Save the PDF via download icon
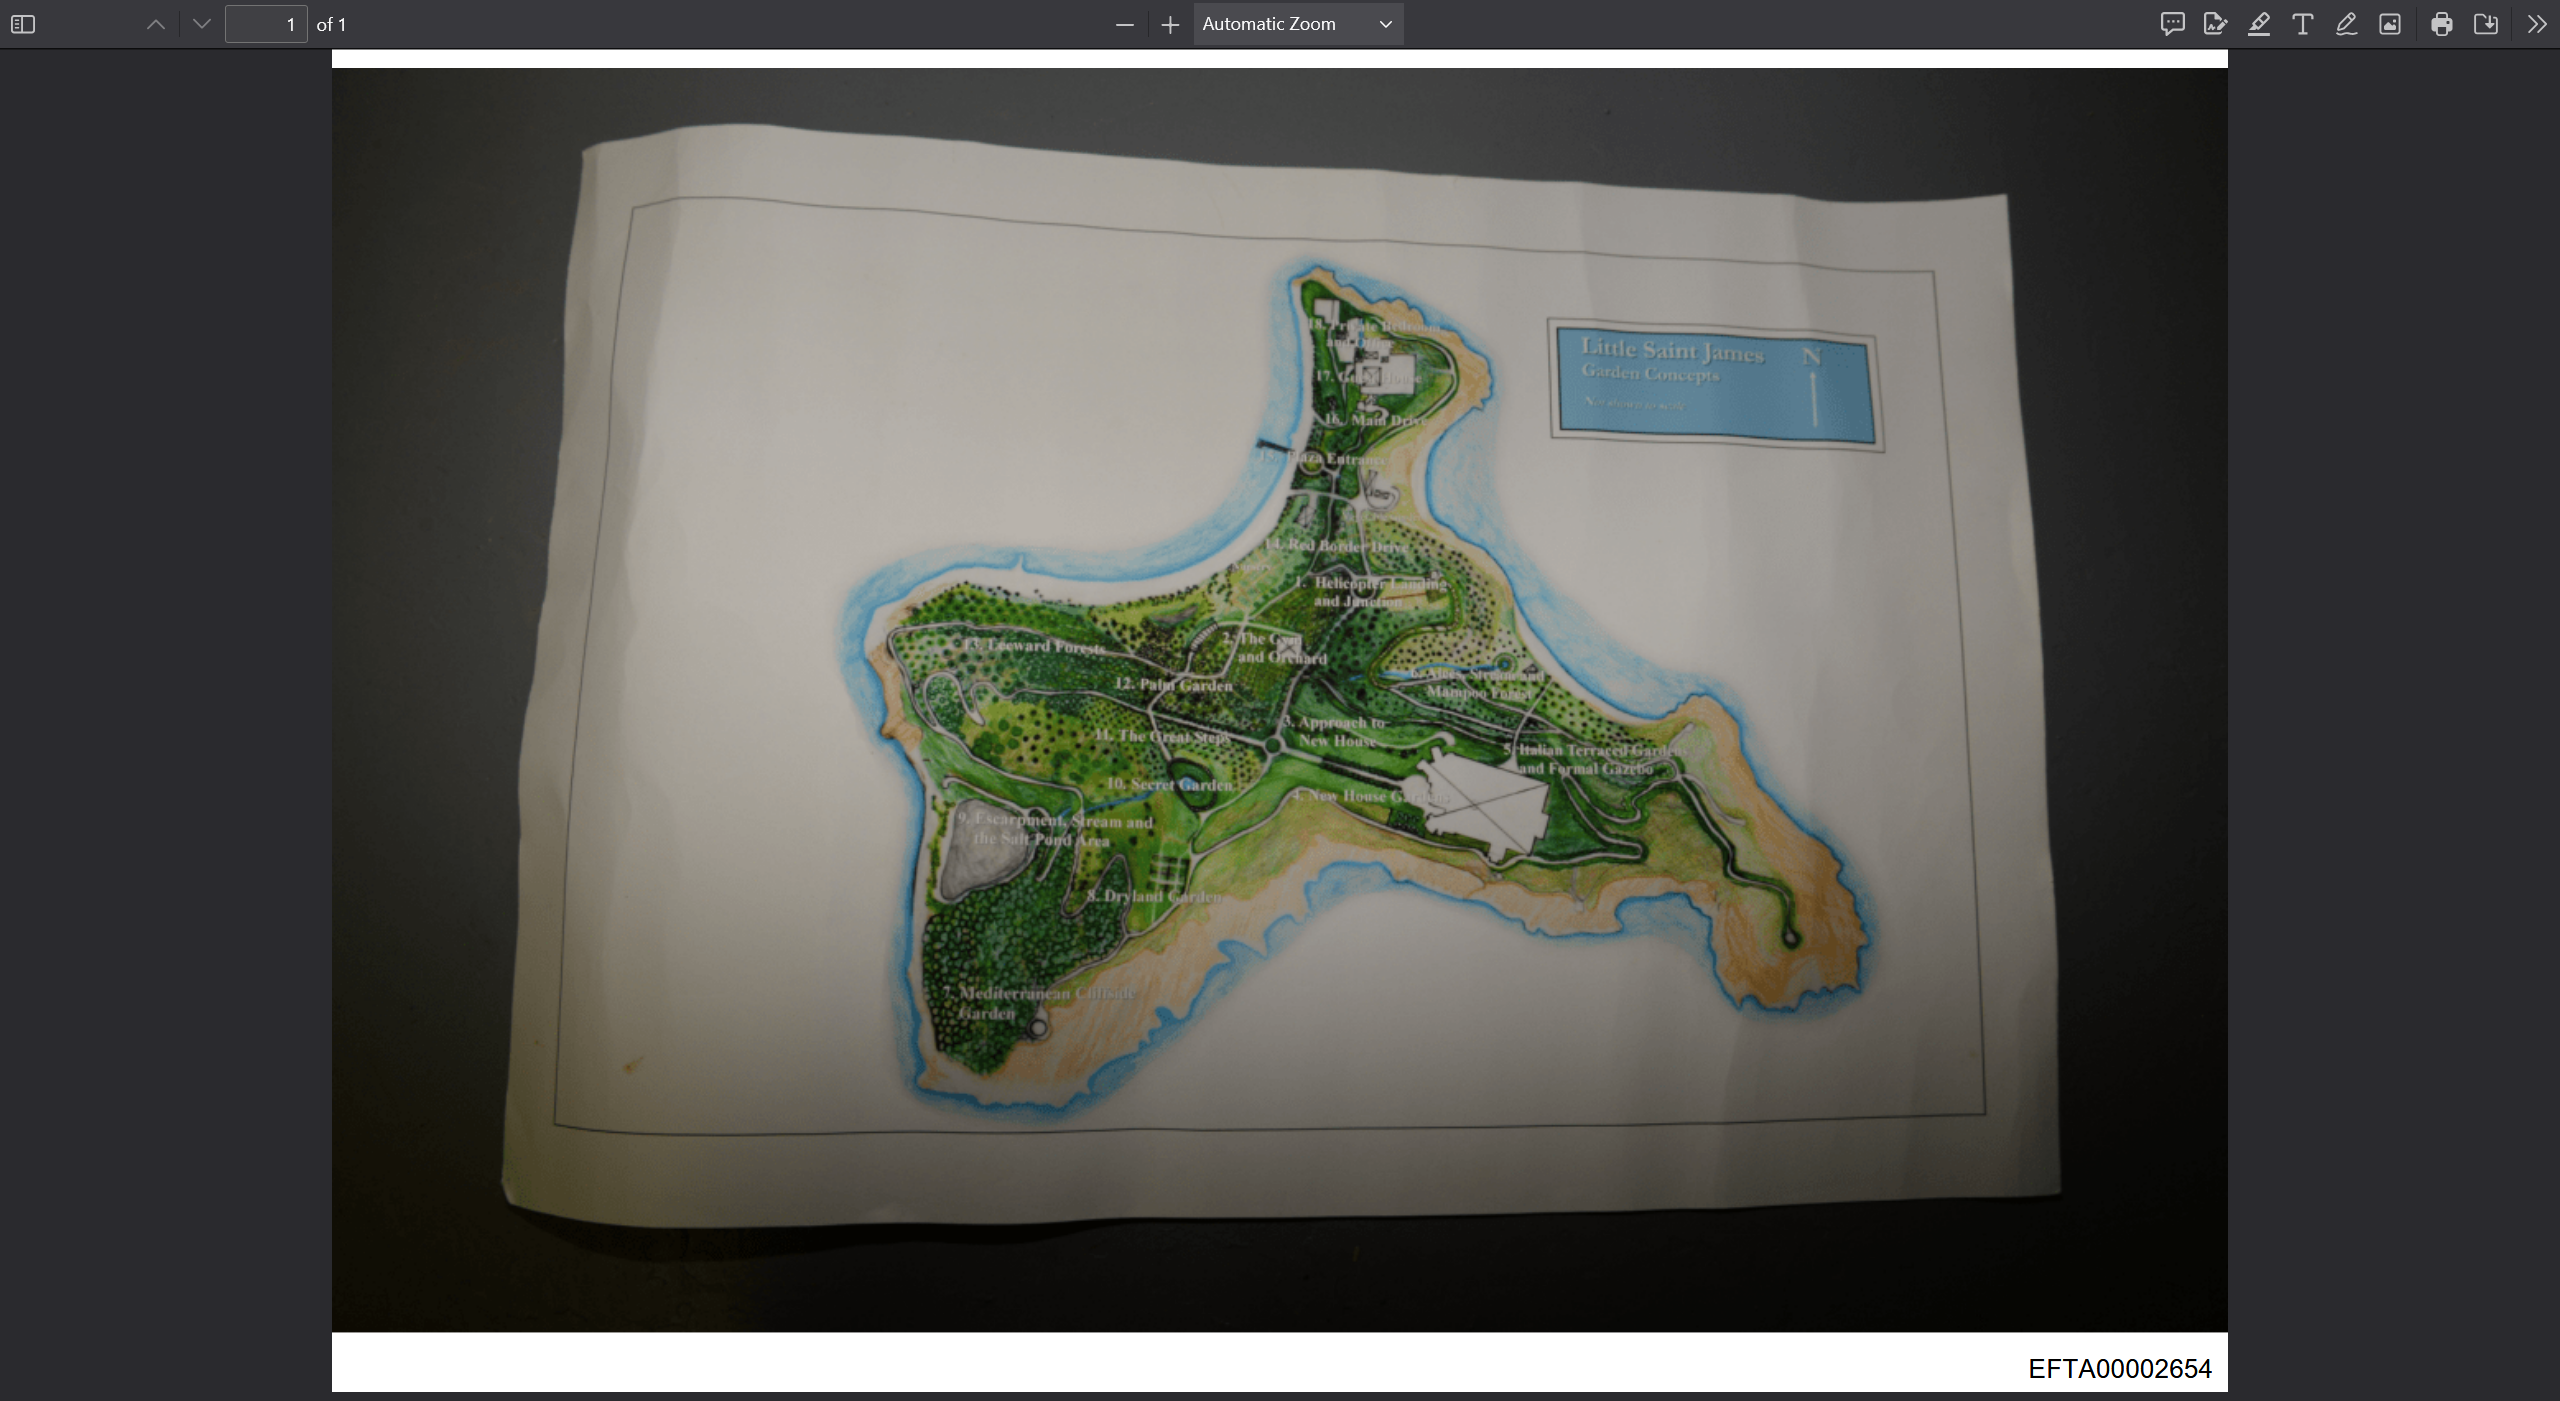 (x=2486, y=24)
